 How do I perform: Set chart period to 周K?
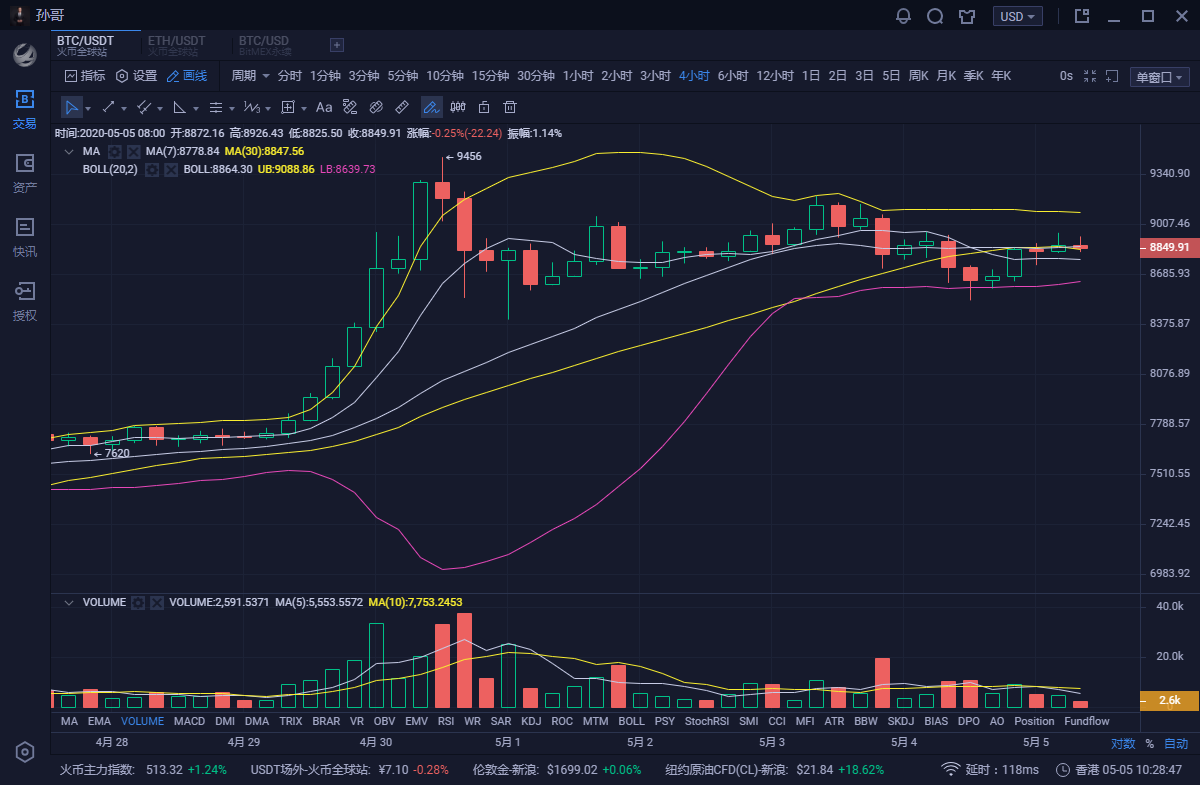coord(918,76)
